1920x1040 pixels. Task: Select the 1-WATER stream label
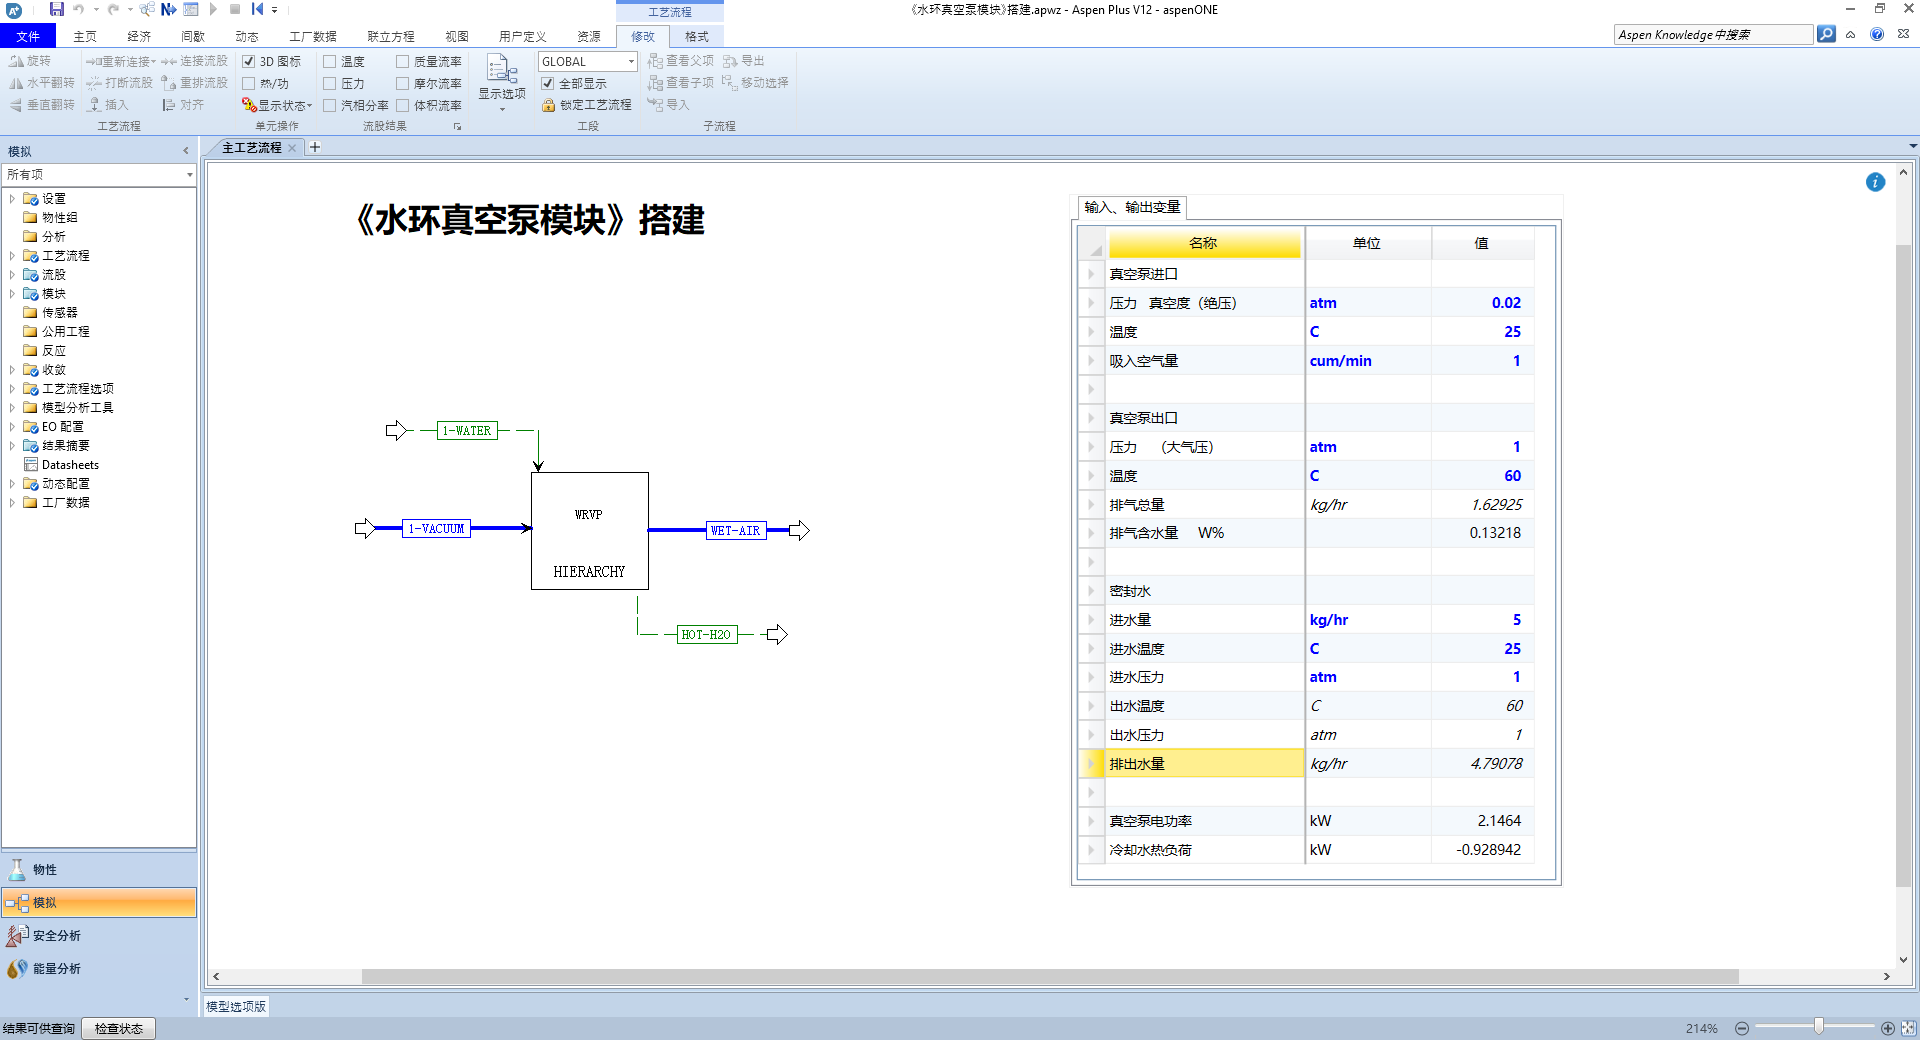tap(467, 431)
